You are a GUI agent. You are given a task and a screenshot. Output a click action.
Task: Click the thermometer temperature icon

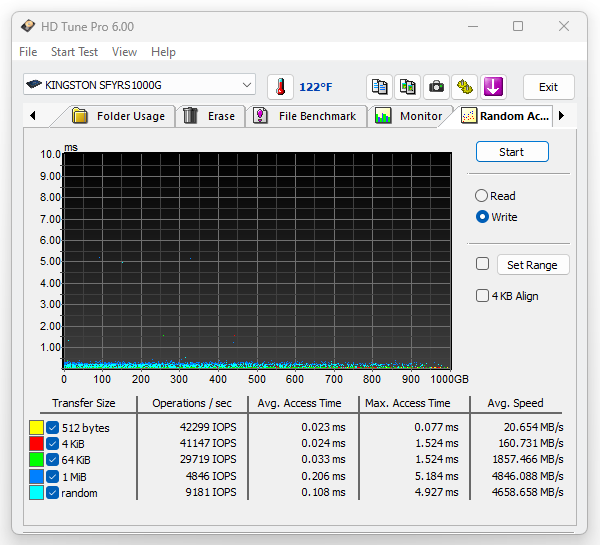280,87
